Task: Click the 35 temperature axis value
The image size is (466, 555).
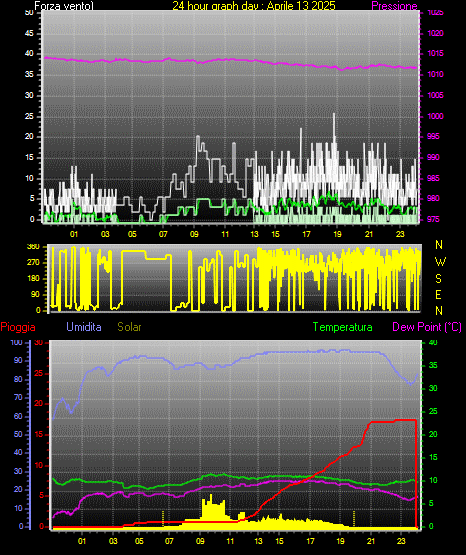Action: 433,365
